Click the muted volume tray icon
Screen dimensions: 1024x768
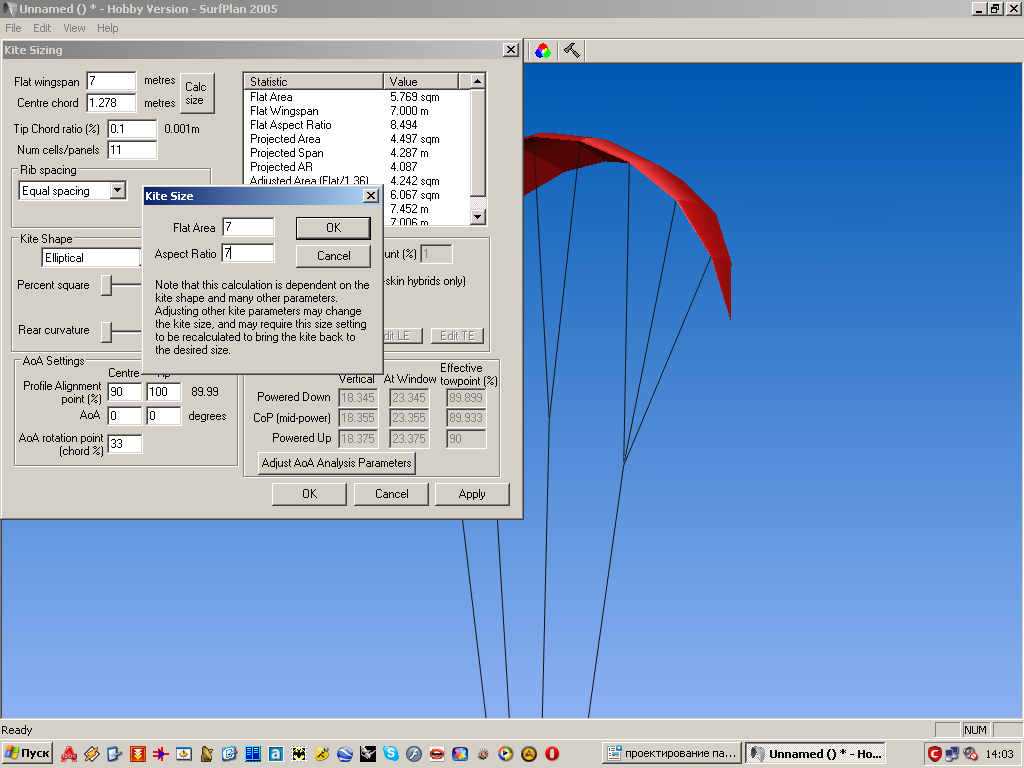970,753
